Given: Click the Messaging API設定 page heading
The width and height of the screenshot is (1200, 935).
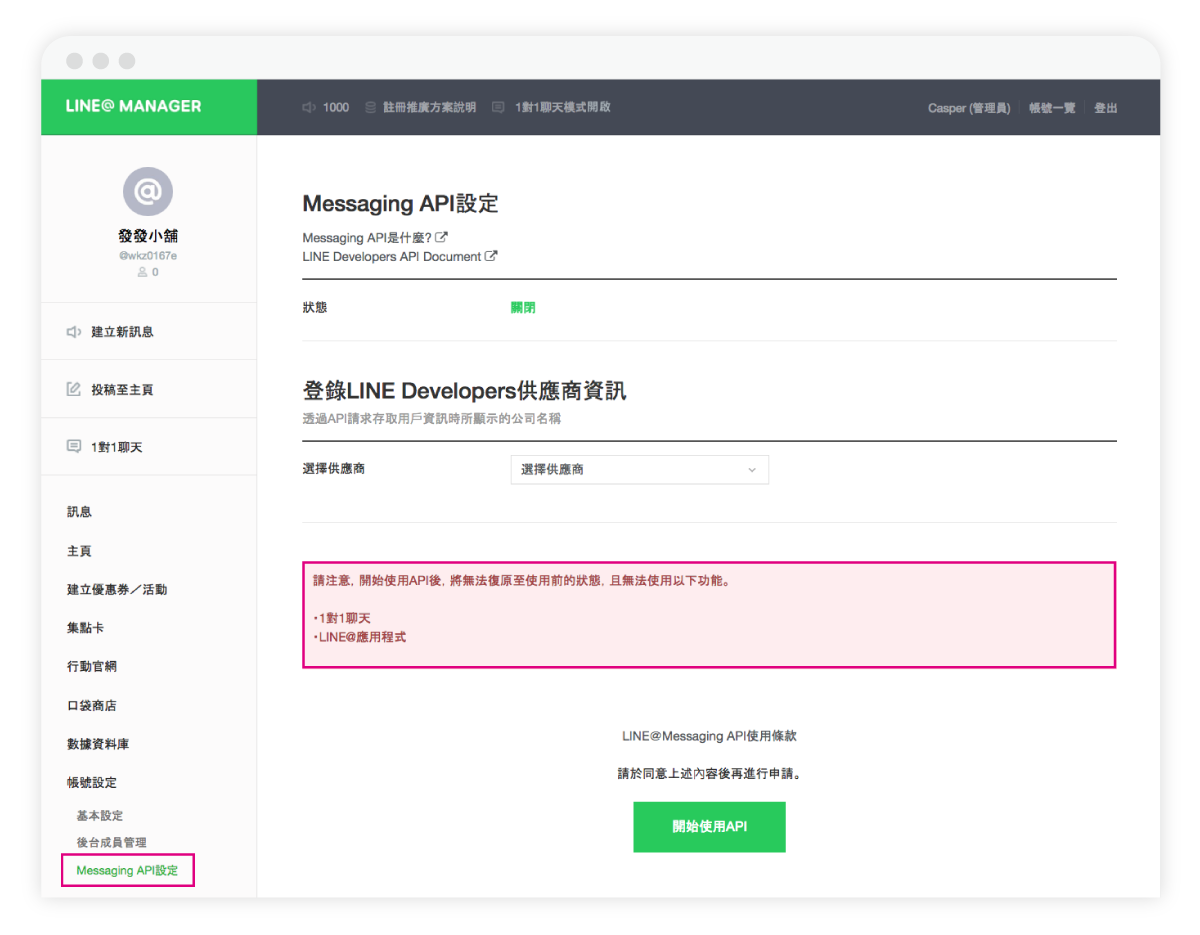Looking at the screenshot, I should pyautogui.click(x=400, y=204).
